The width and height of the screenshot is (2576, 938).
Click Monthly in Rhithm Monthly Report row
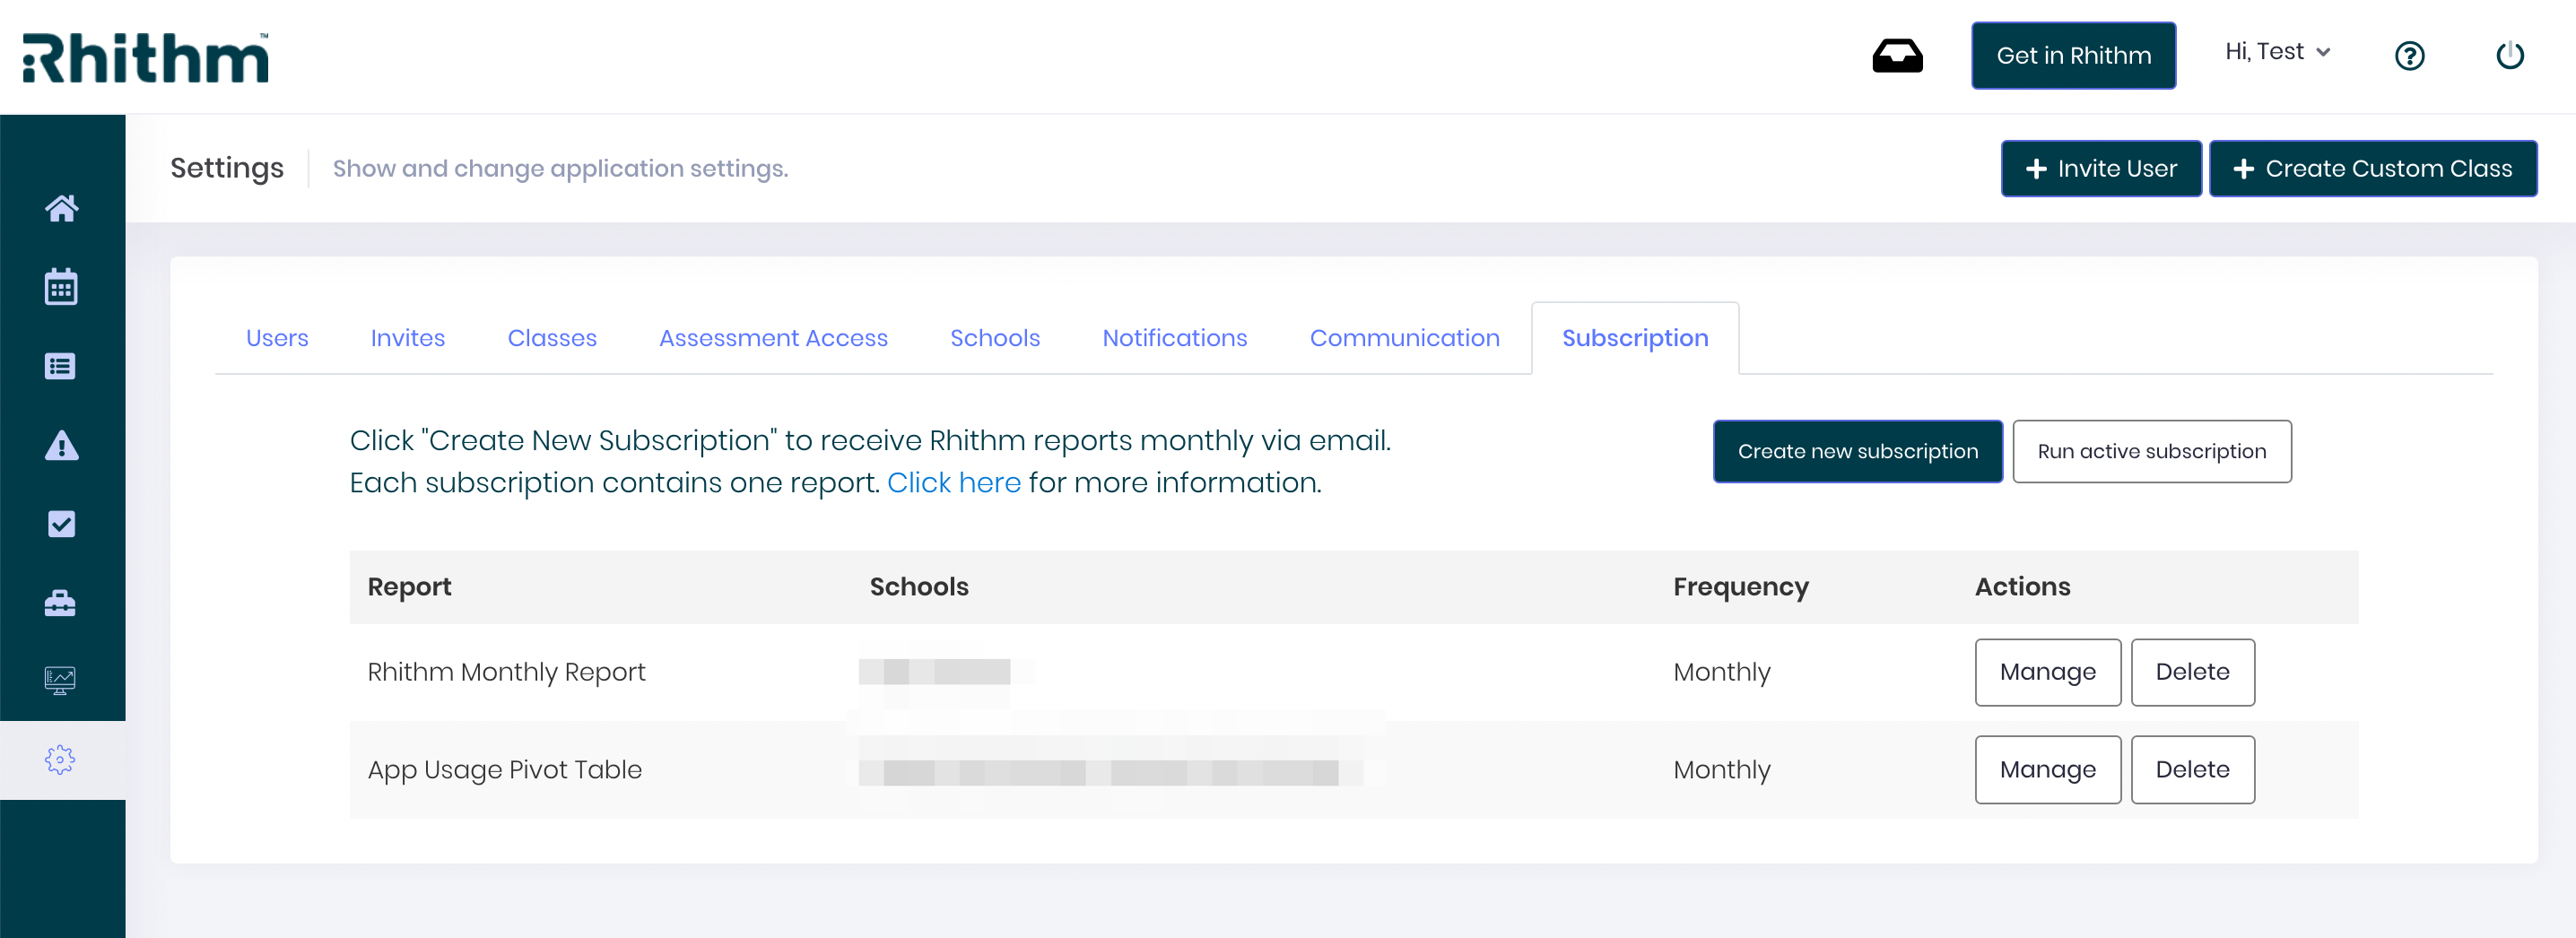(x=1721, y=672)
